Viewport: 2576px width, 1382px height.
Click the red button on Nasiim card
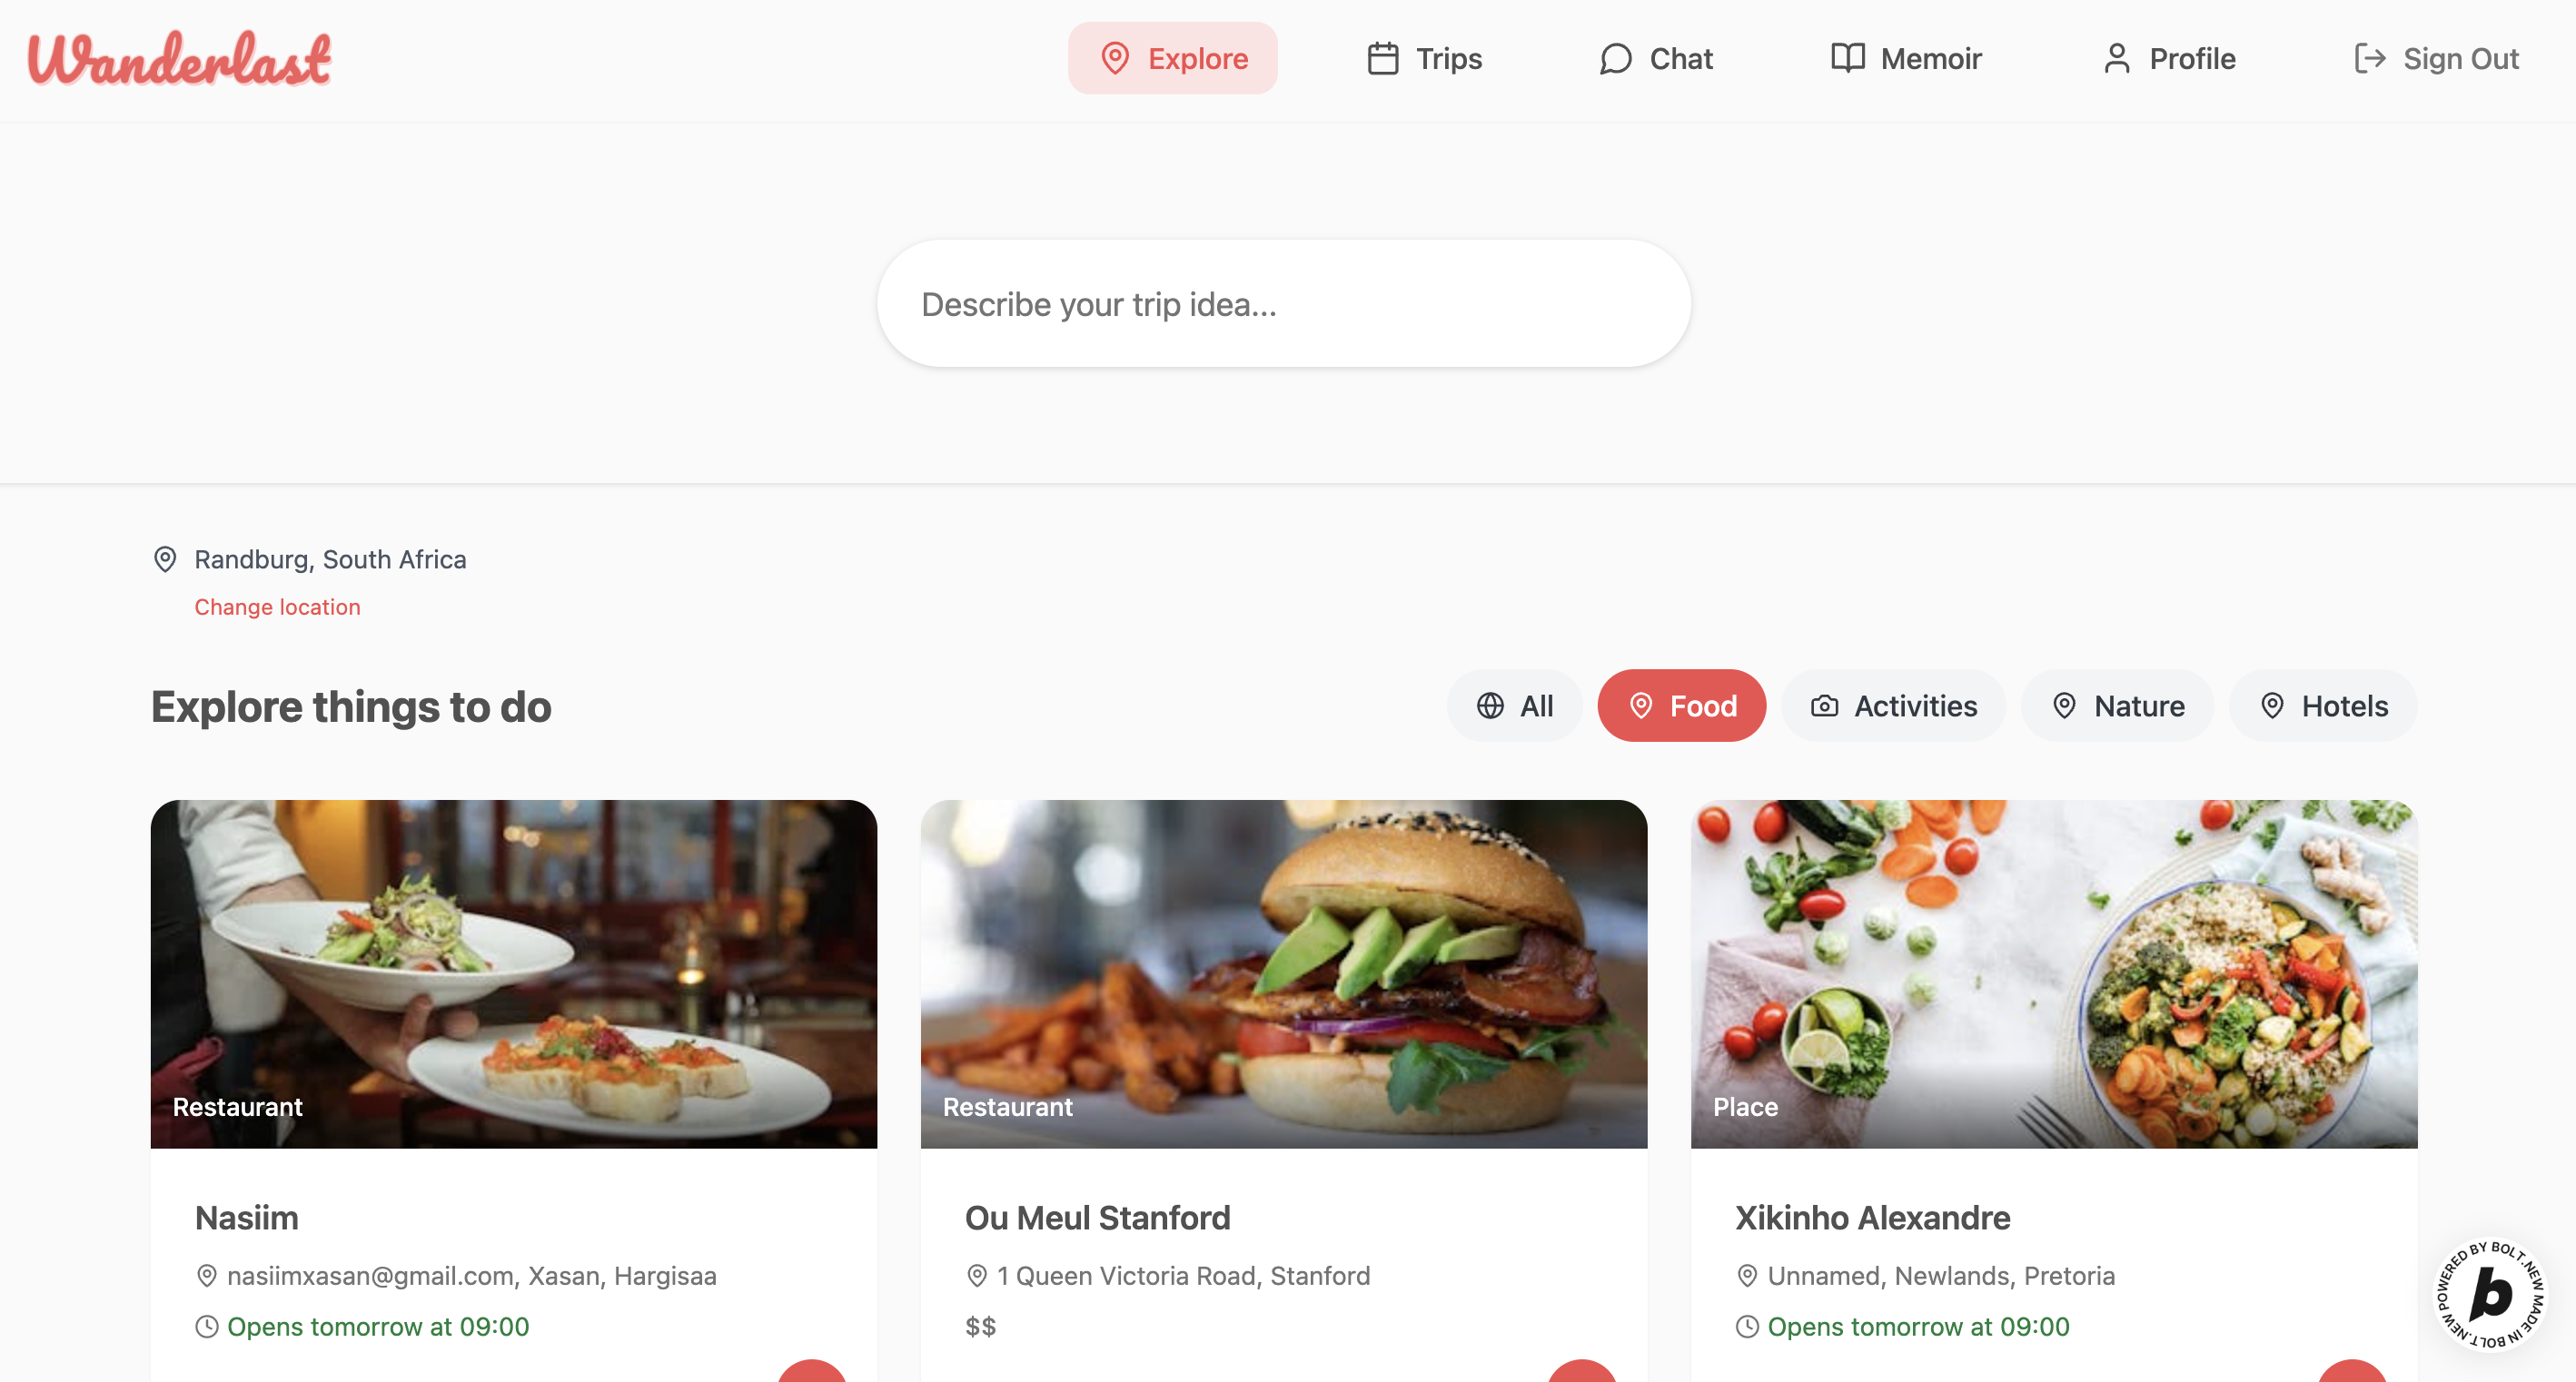coord(812,1371)
